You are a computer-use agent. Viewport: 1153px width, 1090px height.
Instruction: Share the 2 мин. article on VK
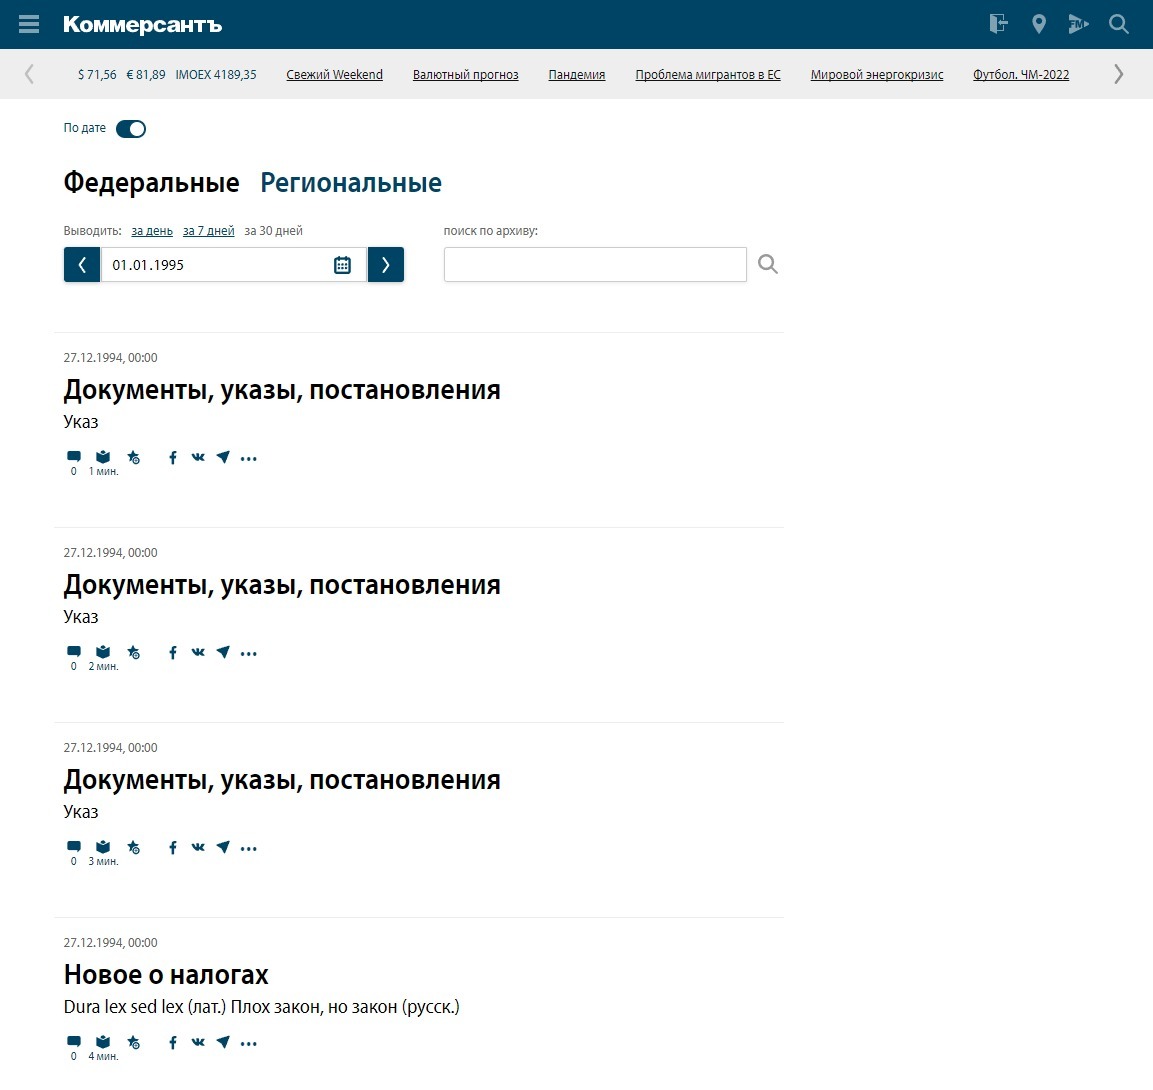coord(198,652)
